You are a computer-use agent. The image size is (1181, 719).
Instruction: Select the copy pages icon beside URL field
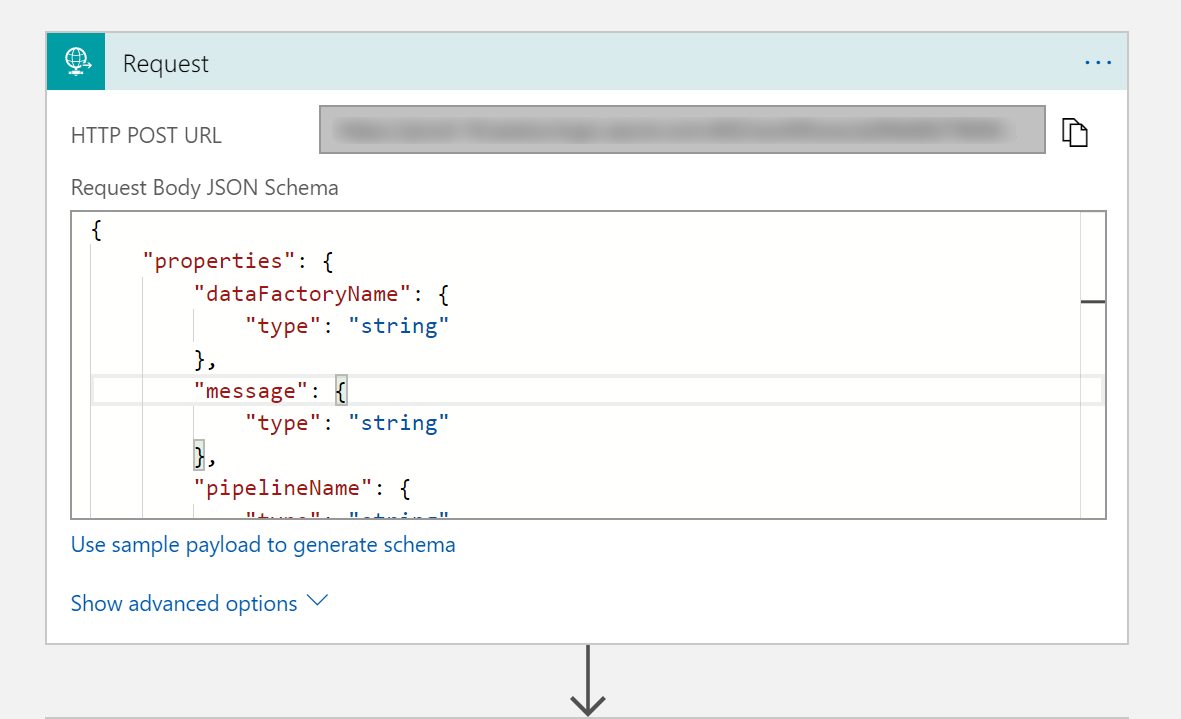click(1075, 131)
